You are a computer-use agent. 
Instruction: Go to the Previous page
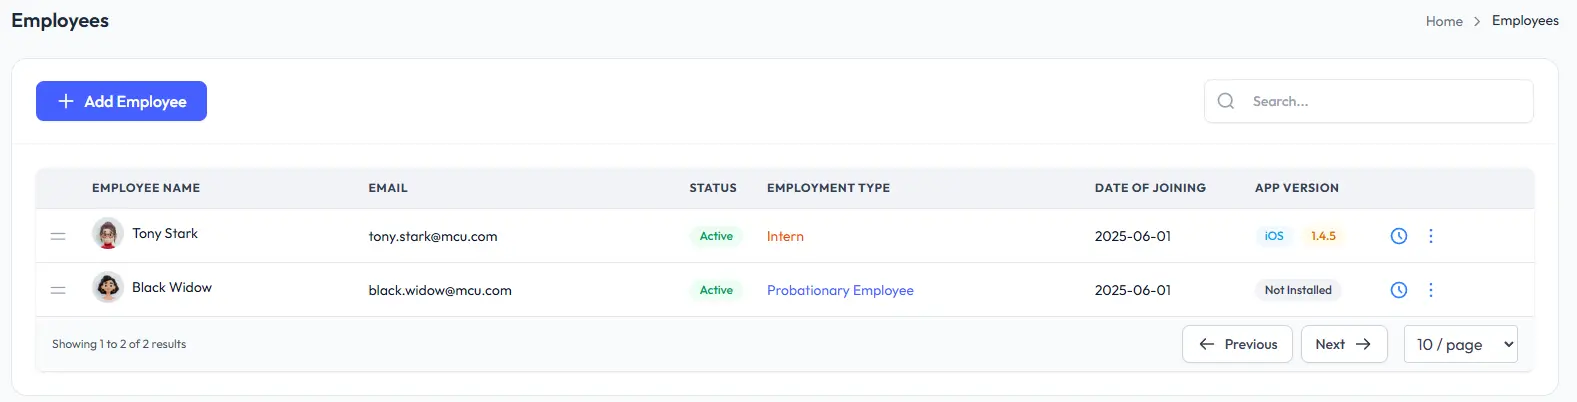[1237, 344]
